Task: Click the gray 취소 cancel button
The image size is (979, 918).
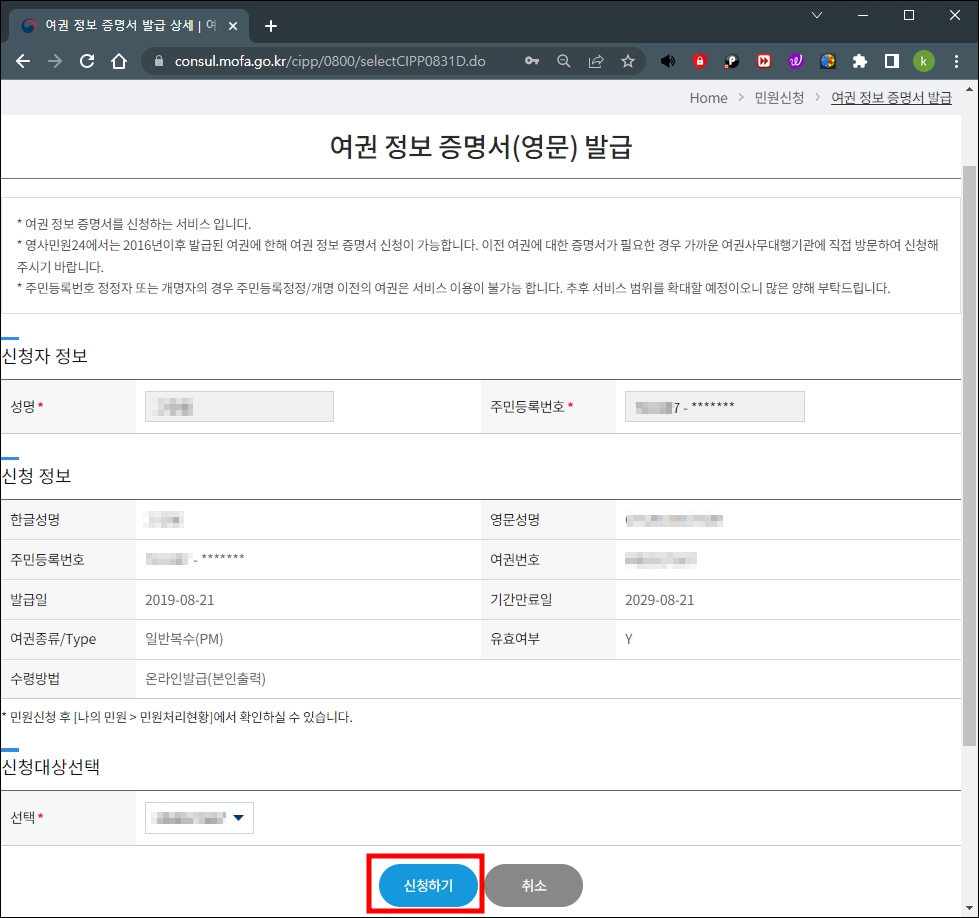Action: coord(533,885)
